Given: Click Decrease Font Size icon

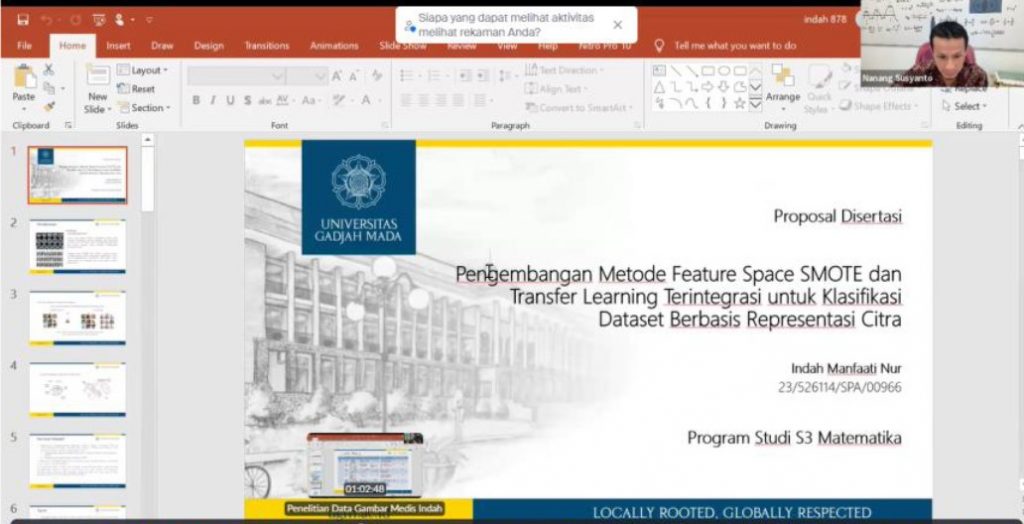Looking at the screenshot, I should pos(353,76).
